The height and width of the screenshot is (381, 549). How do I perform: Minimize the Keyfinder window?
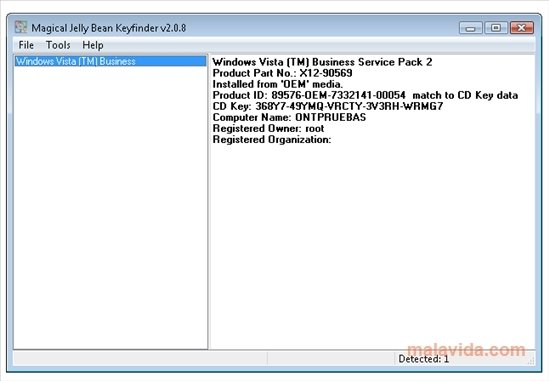pos(471,28)
